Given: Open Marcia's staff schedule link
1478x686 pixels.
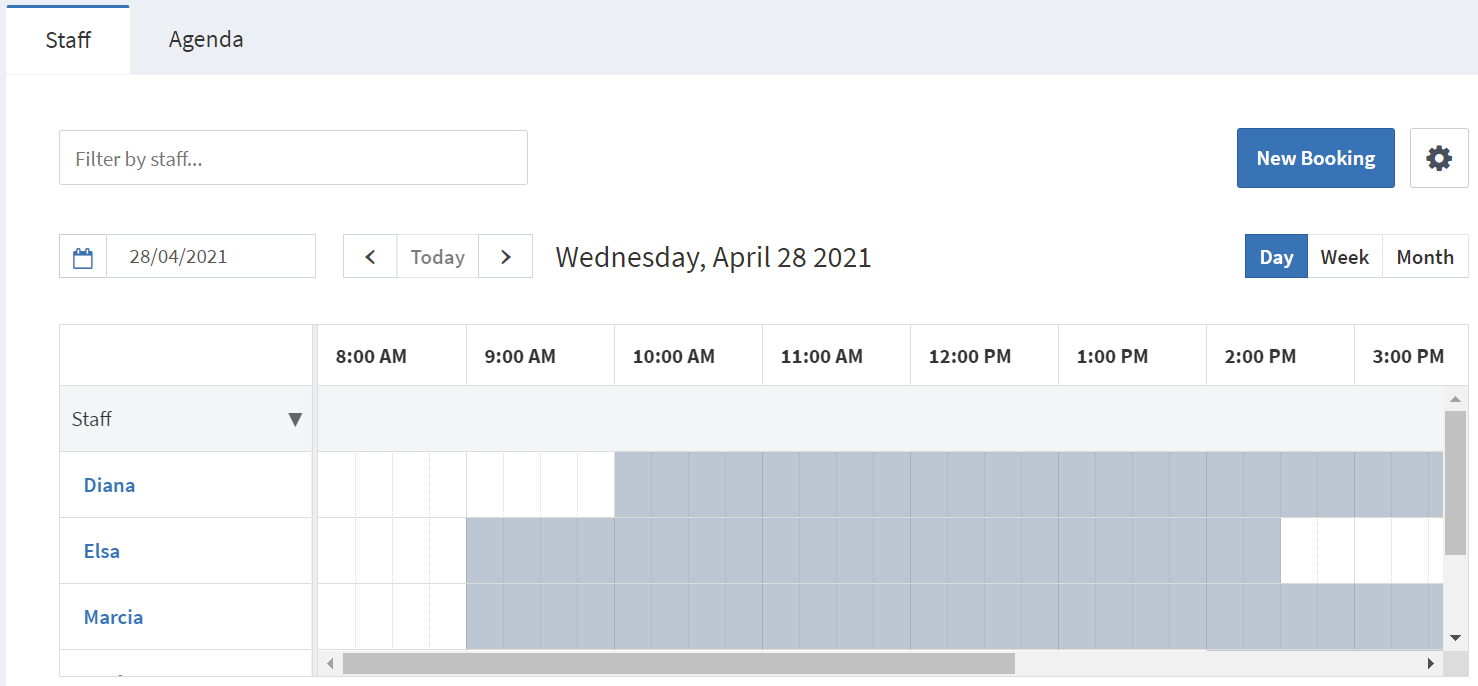Looking at the screenshot, I should (x=113, y=617).
